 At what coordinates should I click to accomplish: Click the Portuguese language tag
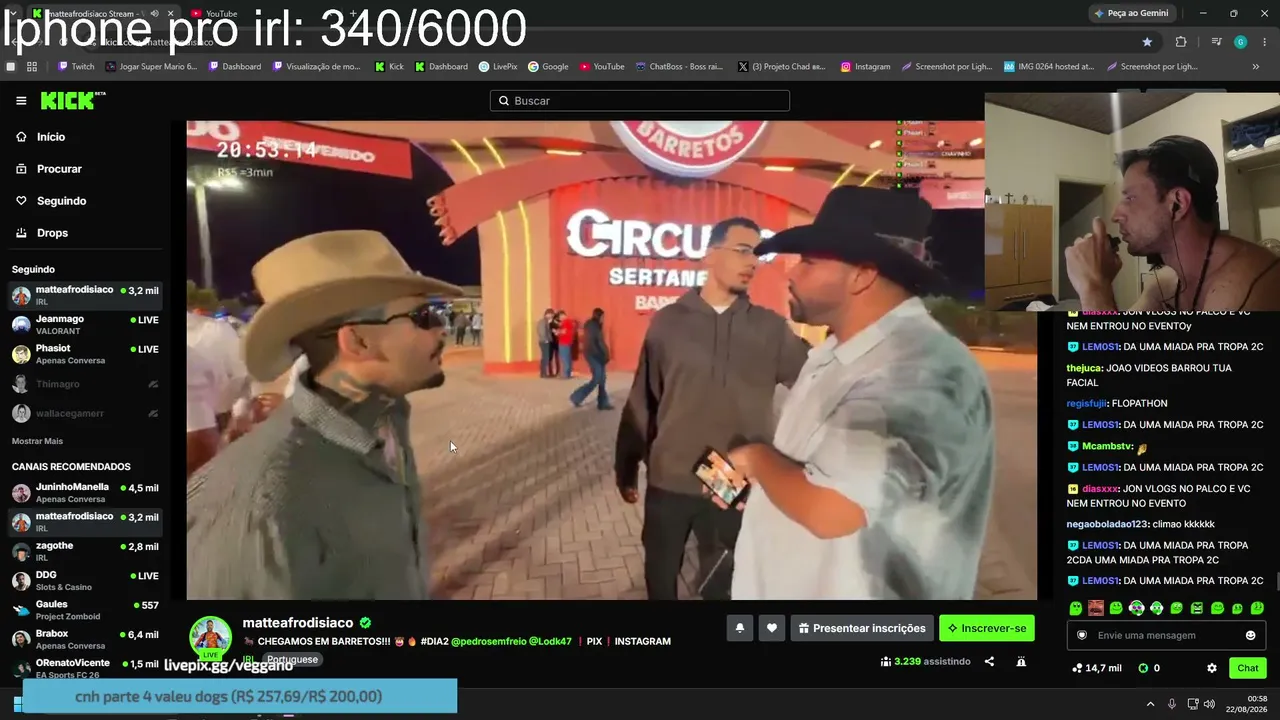(x=292, y=660)
